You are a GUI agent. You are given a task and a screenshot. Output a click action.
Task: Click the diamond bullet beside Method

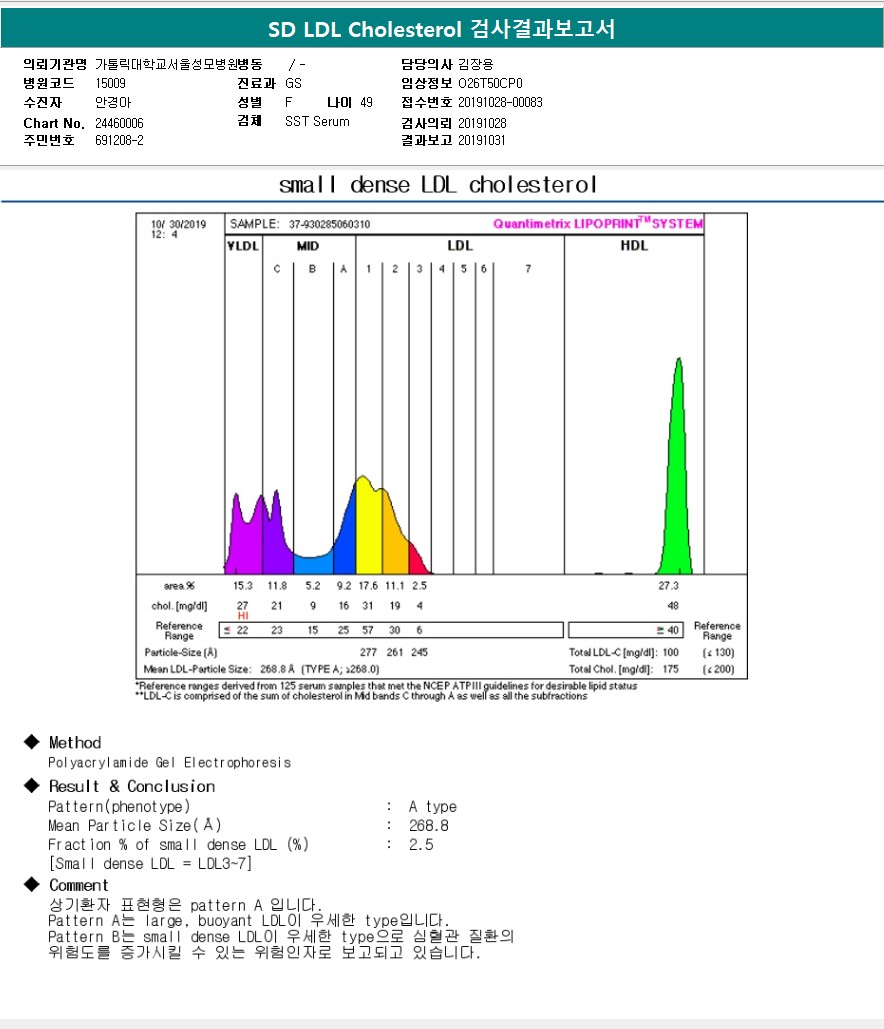tap(30, 742)
